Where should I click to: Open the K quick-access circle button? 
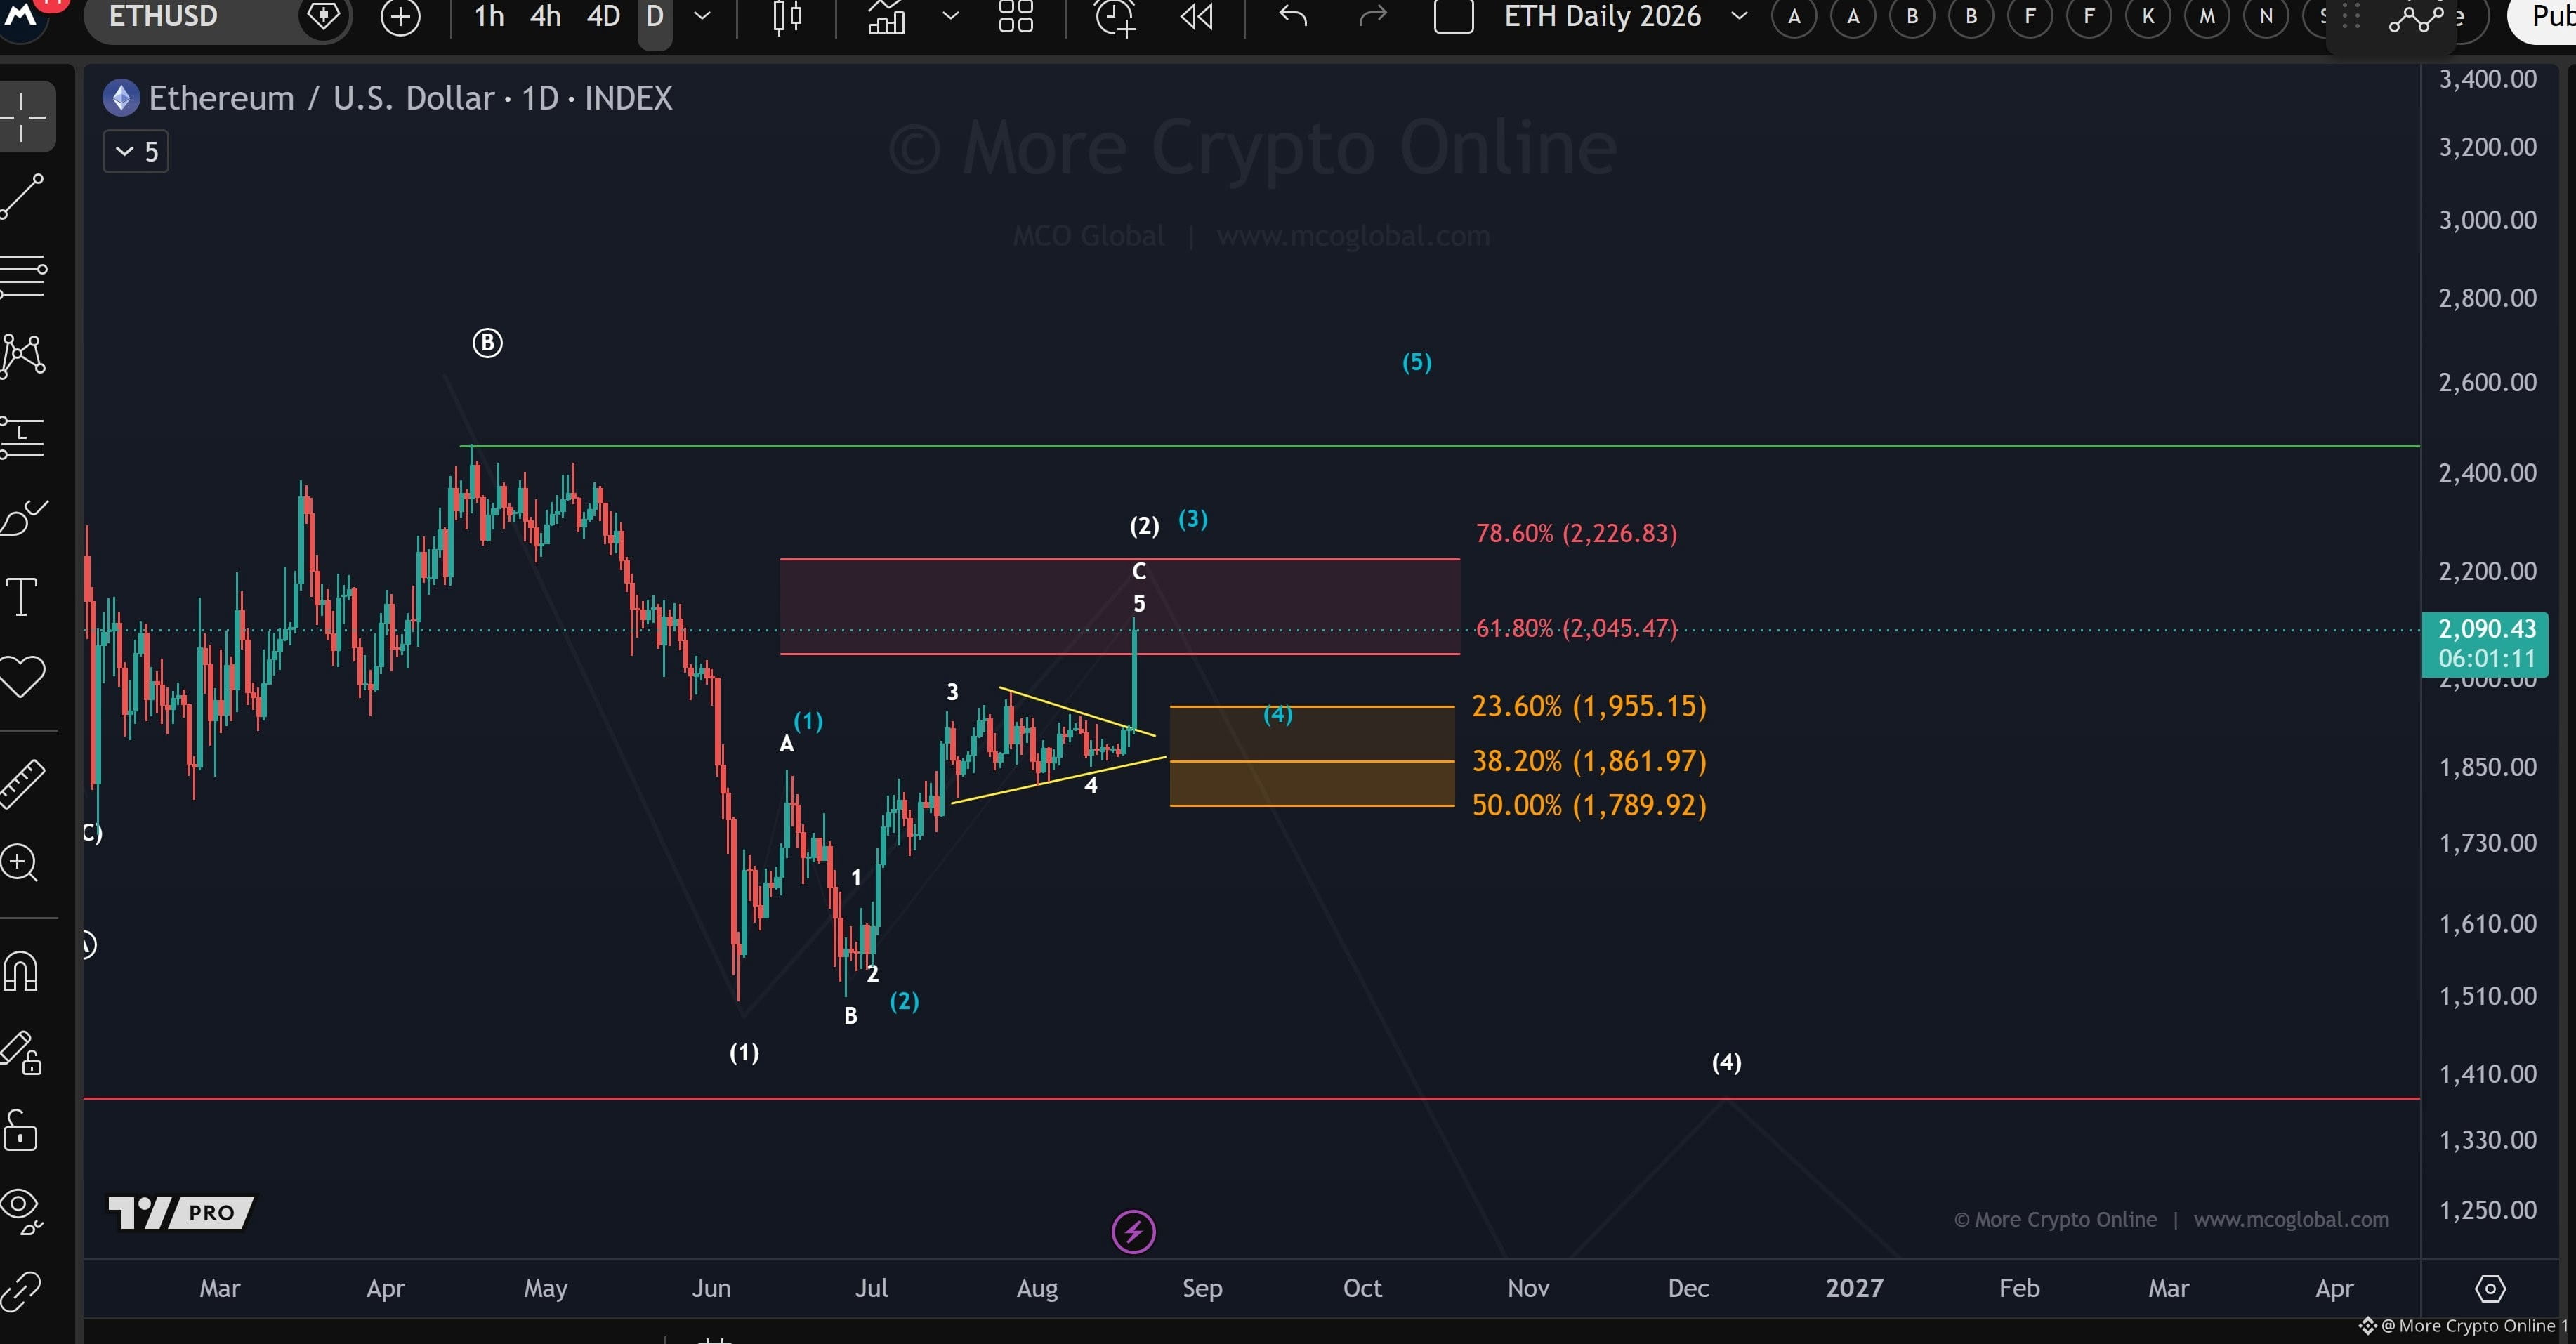(2148, 17)
